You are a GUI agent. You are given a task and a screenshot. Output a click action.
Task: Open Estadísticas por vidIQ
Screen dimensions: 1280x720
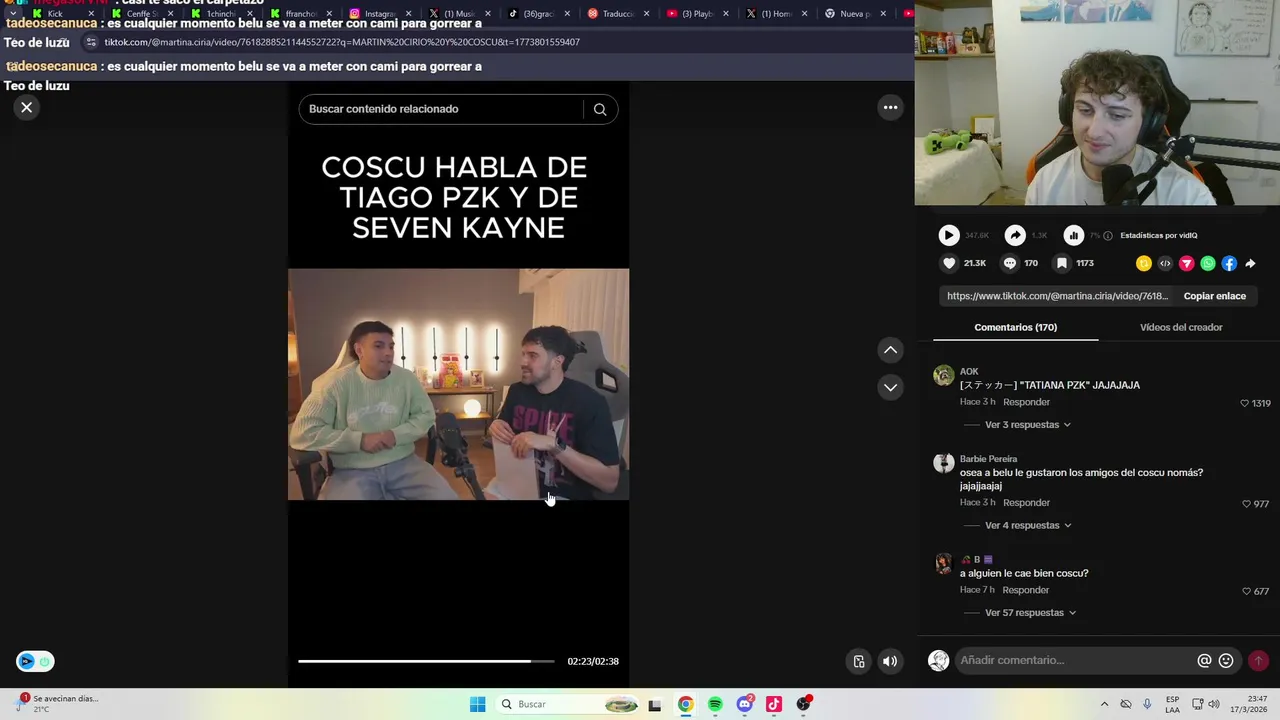pyautogui.click(x=1158, y=236)
